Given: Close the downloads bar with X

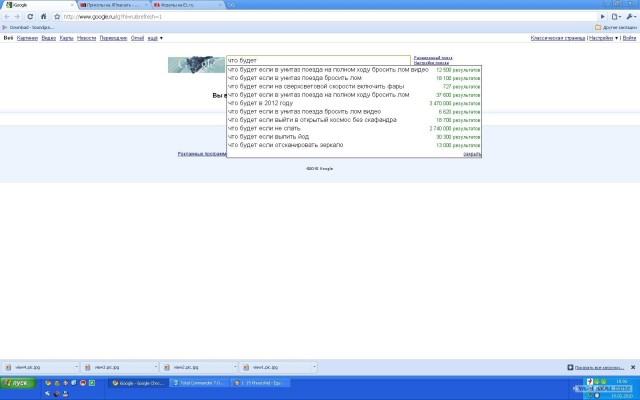Looking at the screenshot, I should 633,367.
